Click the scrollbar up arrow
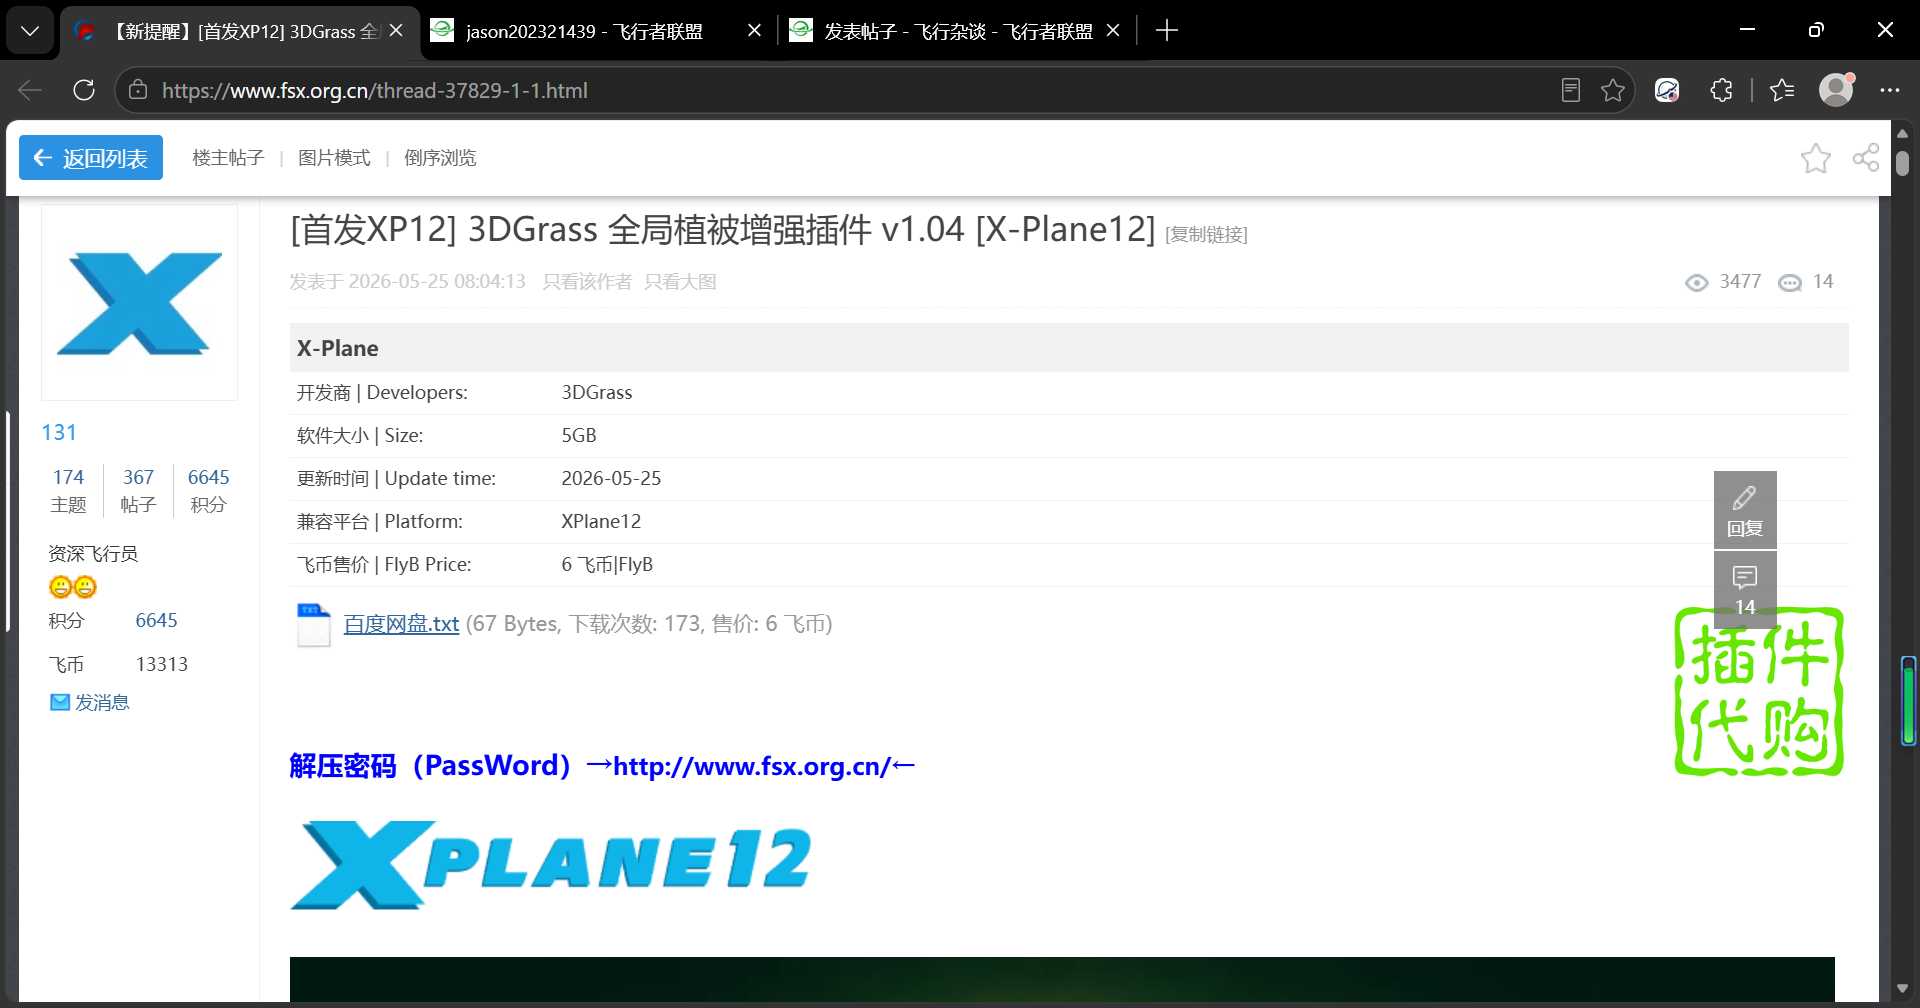The image size is (1920, 1008). pyautogui.click(x=1902, y=134)
